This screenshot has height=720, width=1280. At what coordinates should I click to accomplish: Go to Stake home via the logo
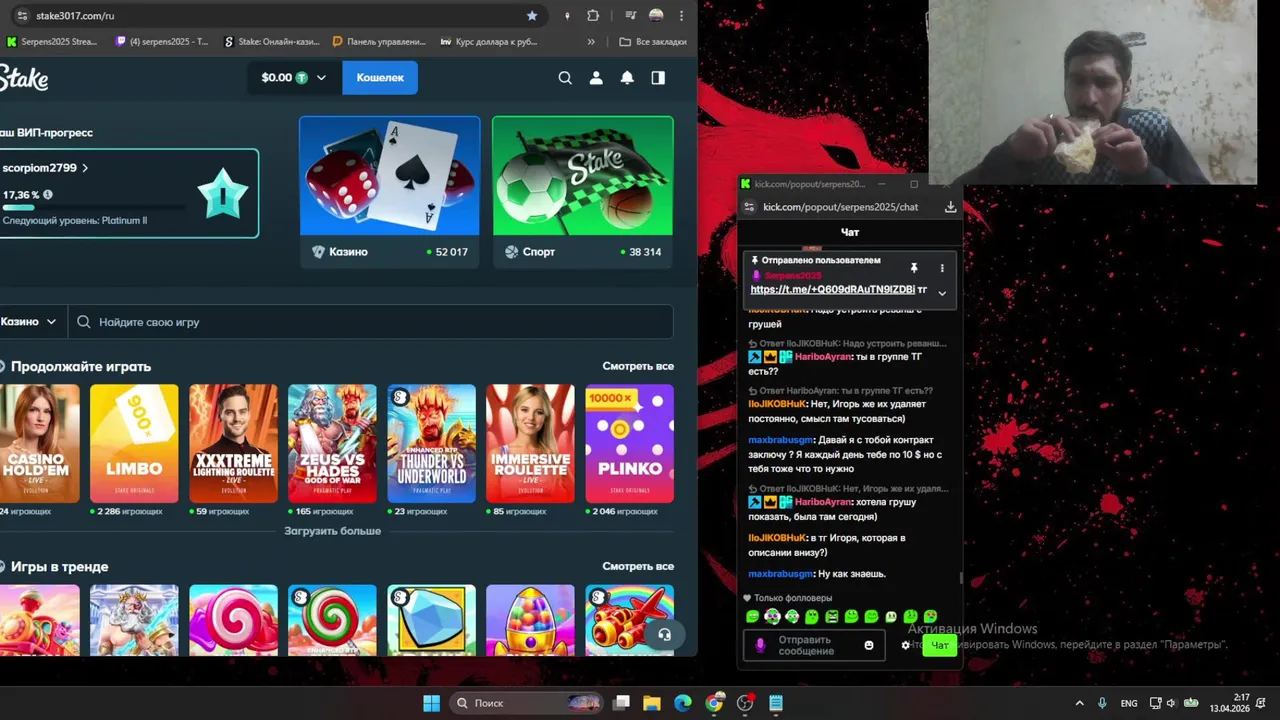[24, 79]
